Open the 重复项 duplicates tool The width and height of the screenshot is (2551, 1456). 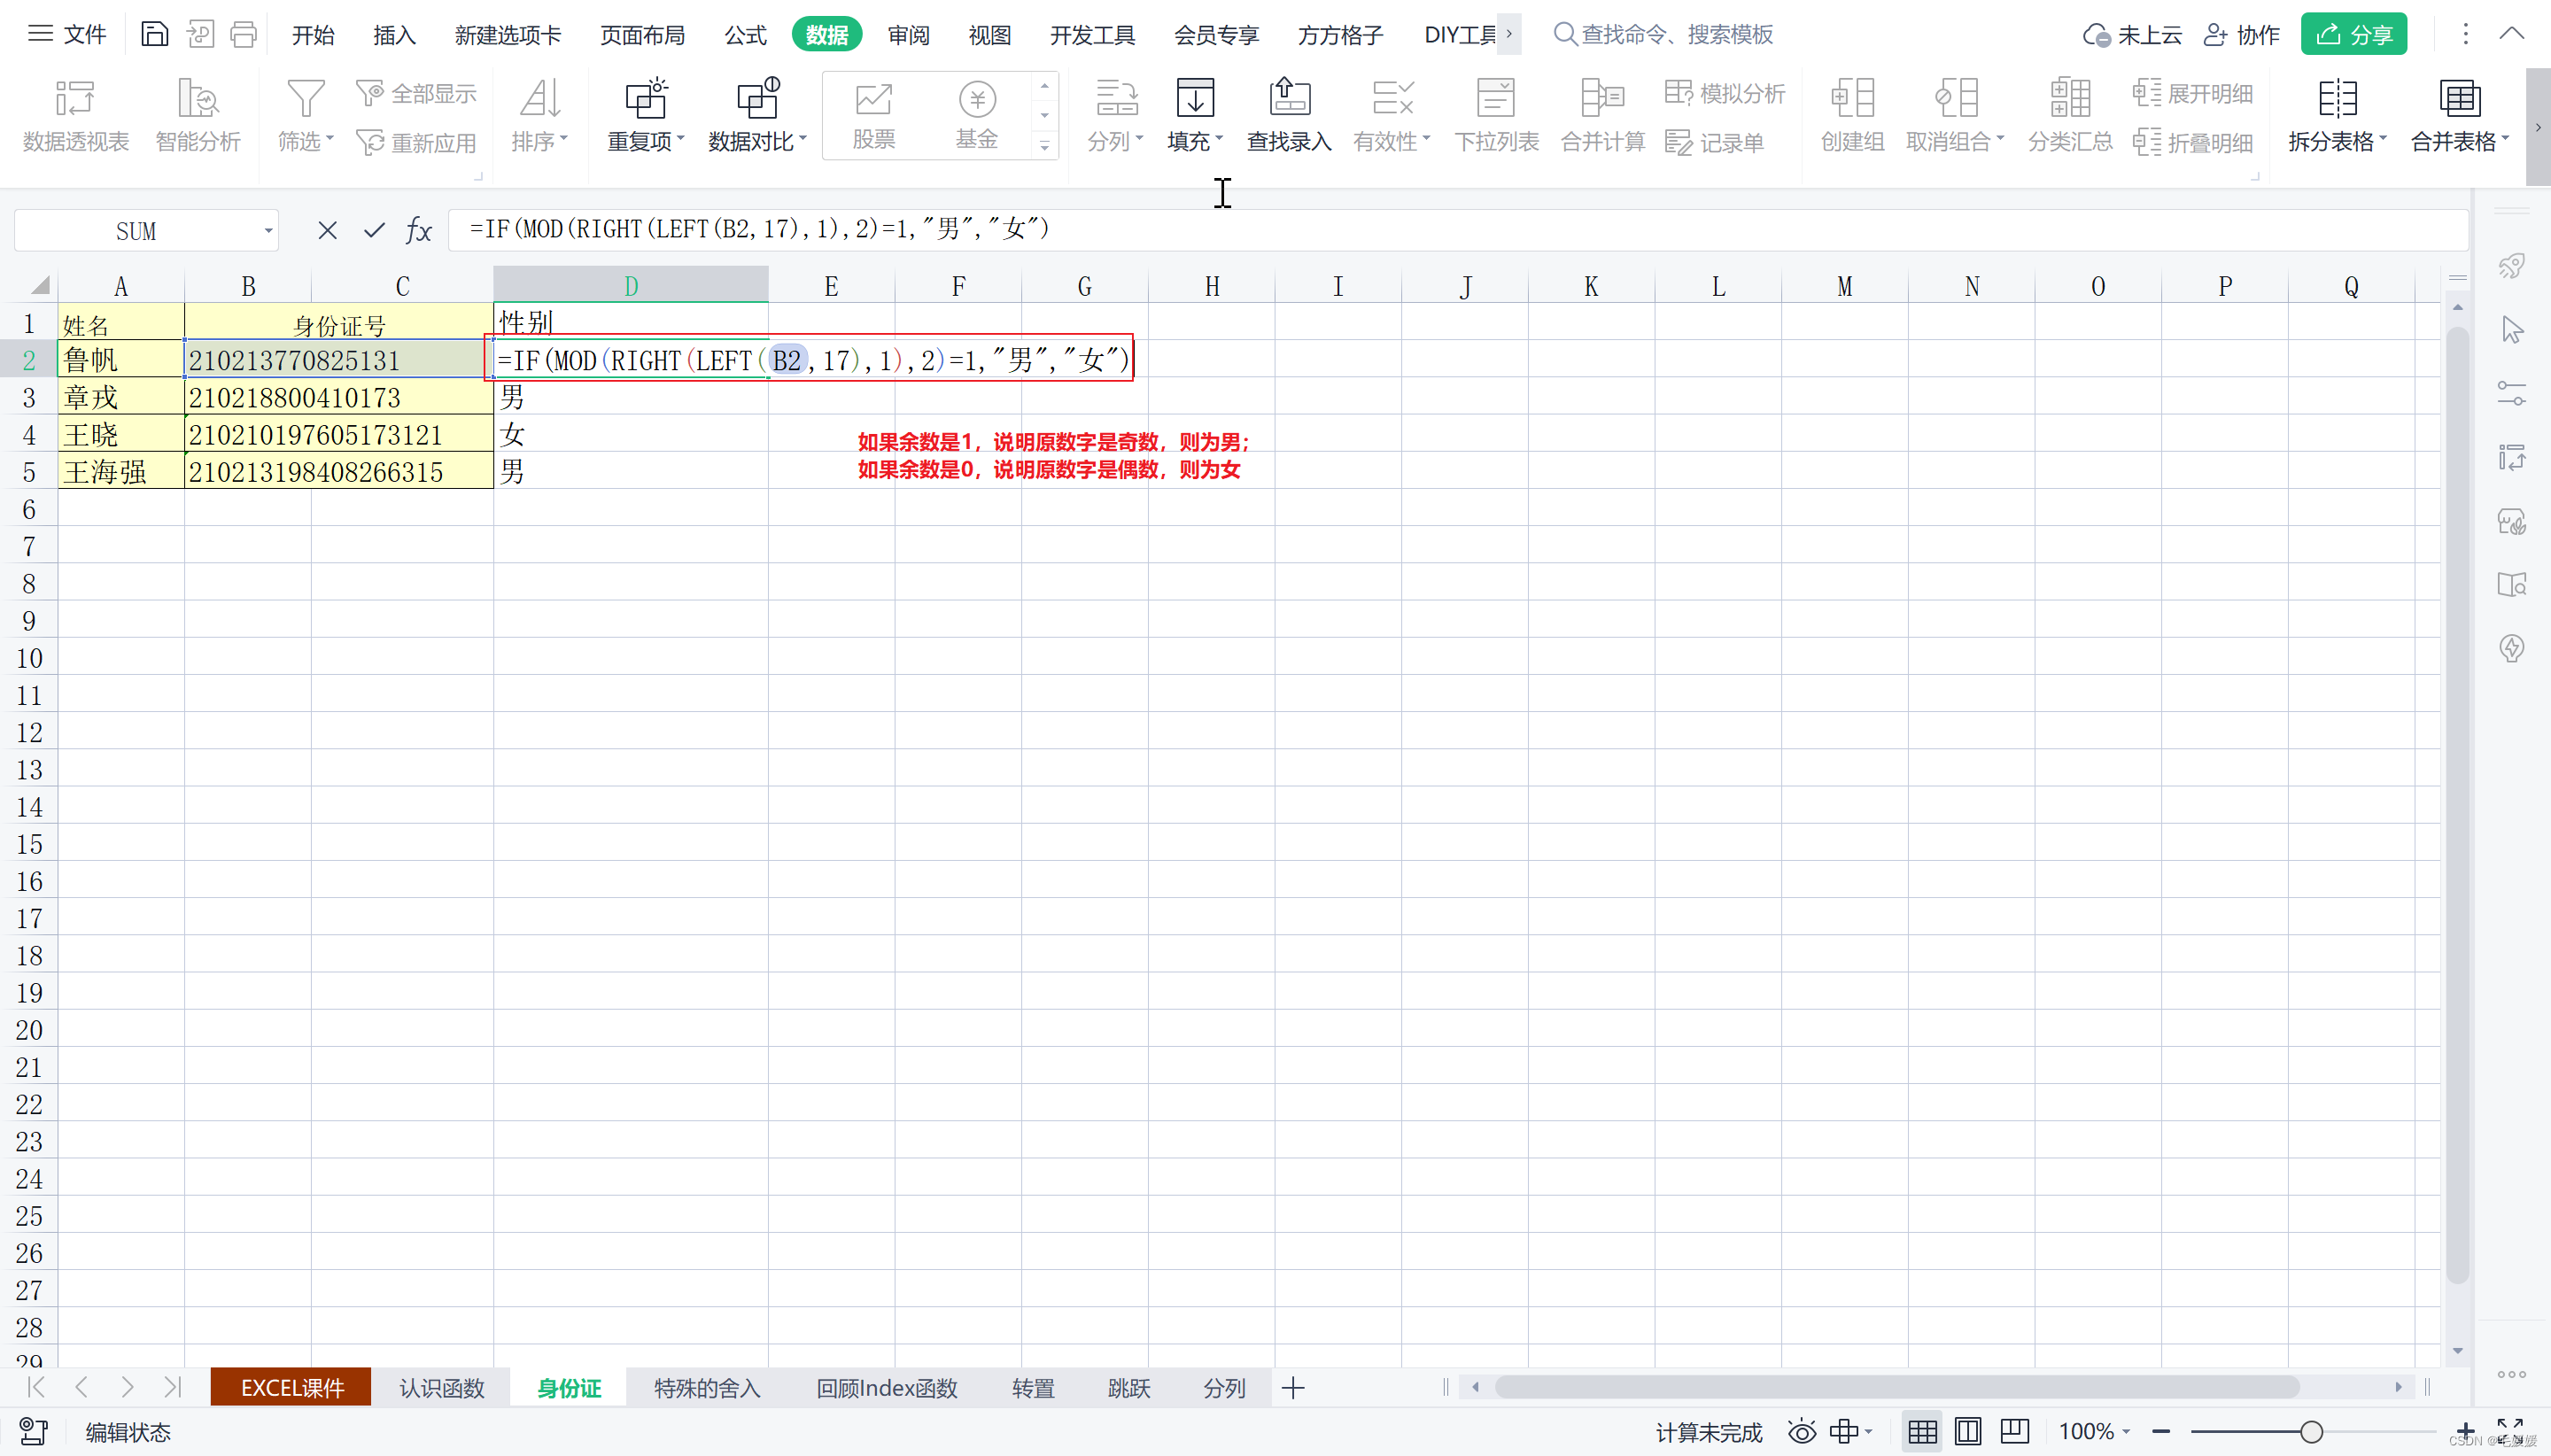(645, 116)
